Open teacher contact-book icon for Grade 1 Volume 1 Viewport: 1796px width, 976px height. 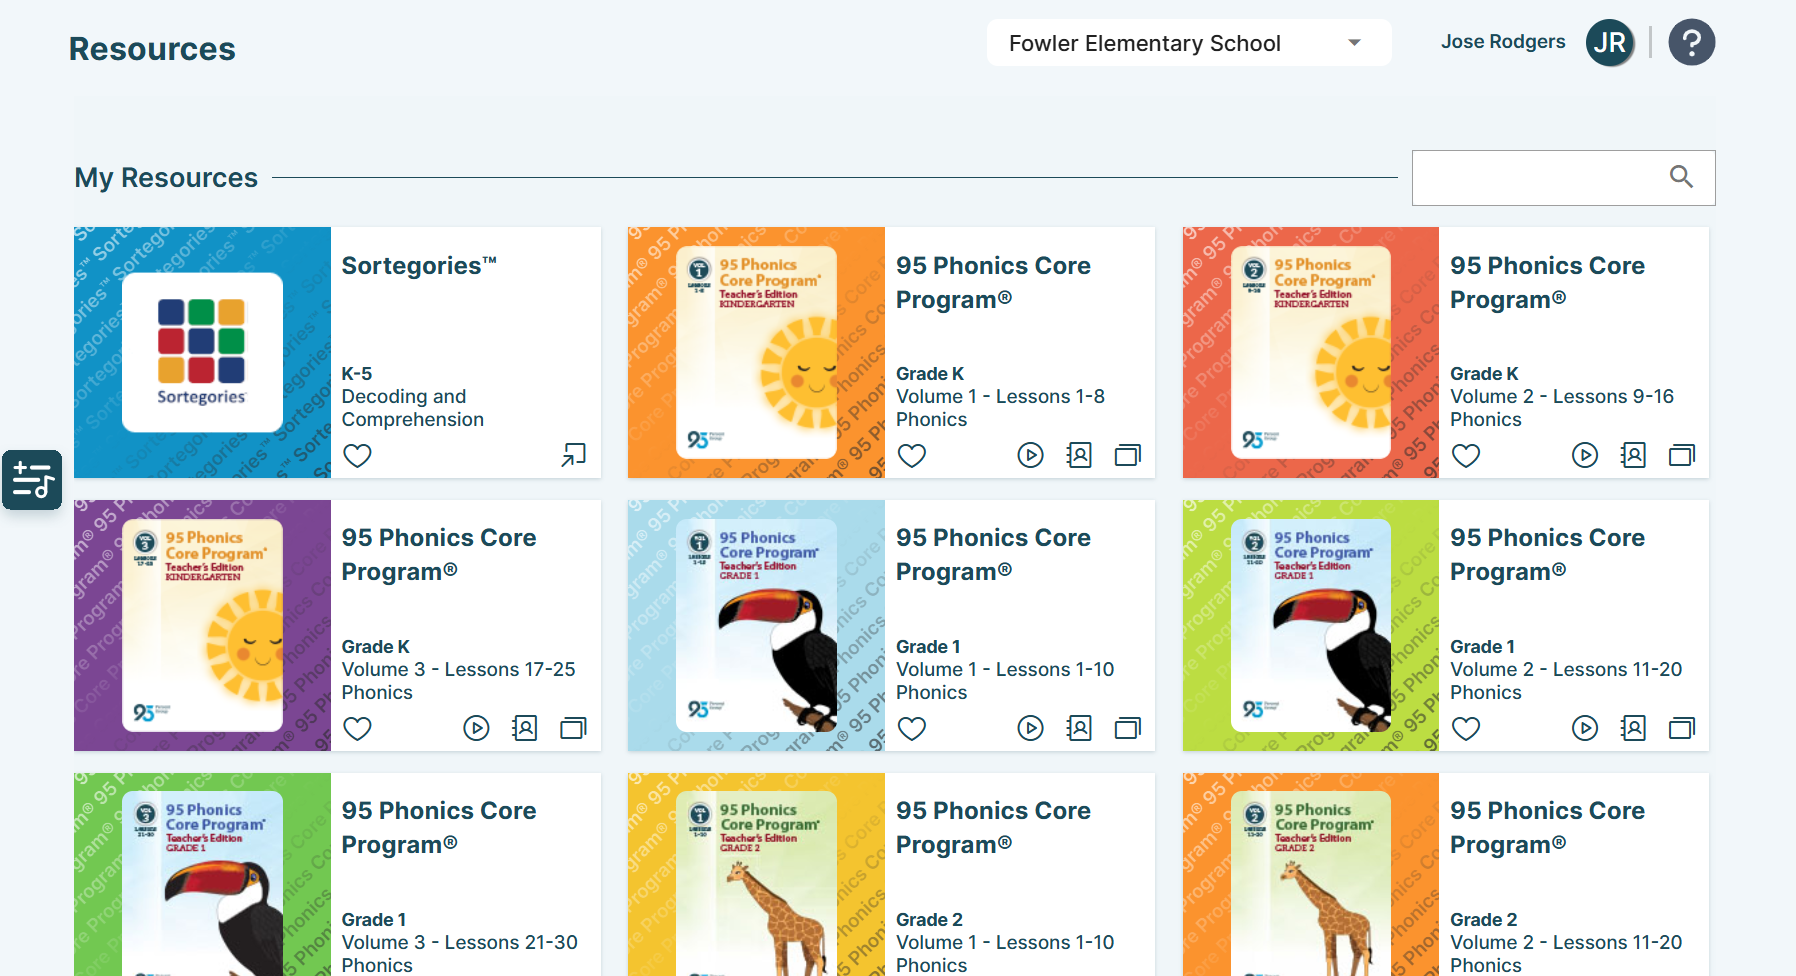1079,728
